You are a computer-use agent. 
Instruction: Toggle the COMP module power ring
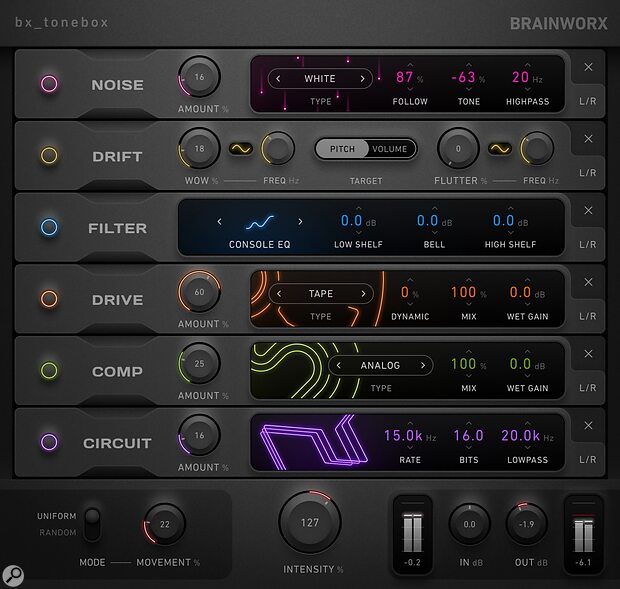(49, 370)
